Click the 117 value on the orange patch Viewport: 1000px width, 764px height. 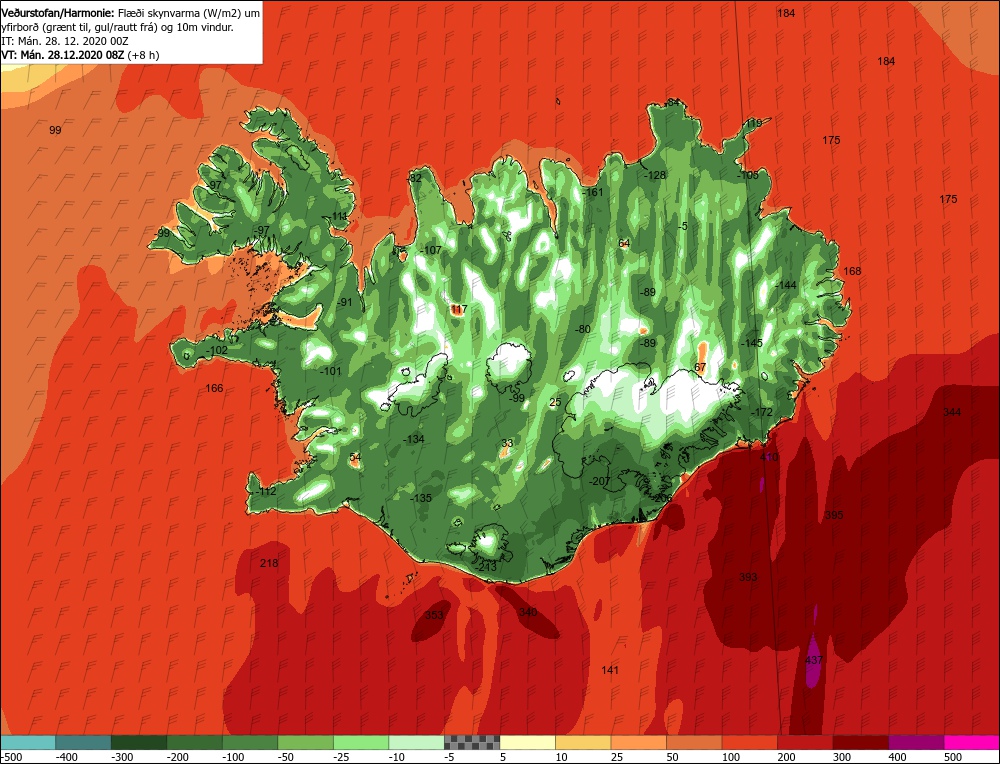(x=459, y=309)
